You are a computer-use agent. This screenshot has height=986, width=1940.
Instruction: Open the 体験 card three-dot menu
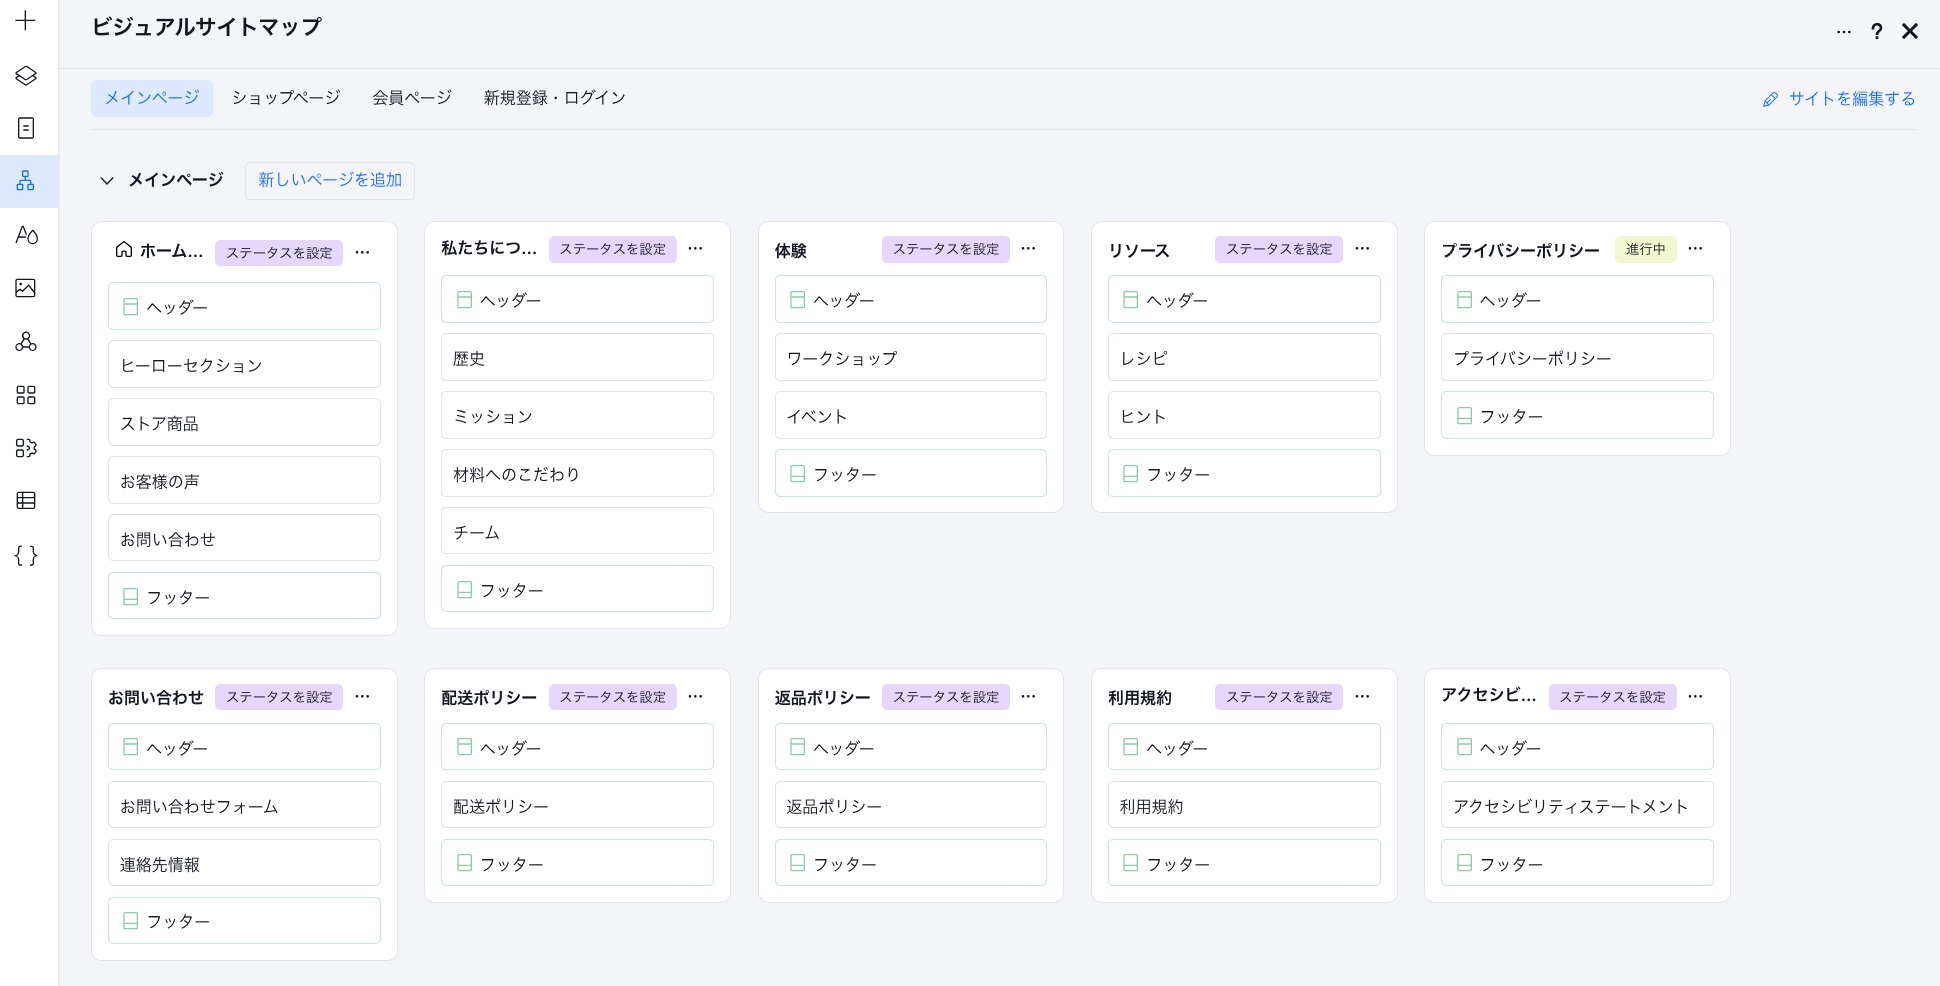click(x=1029, y=249)
